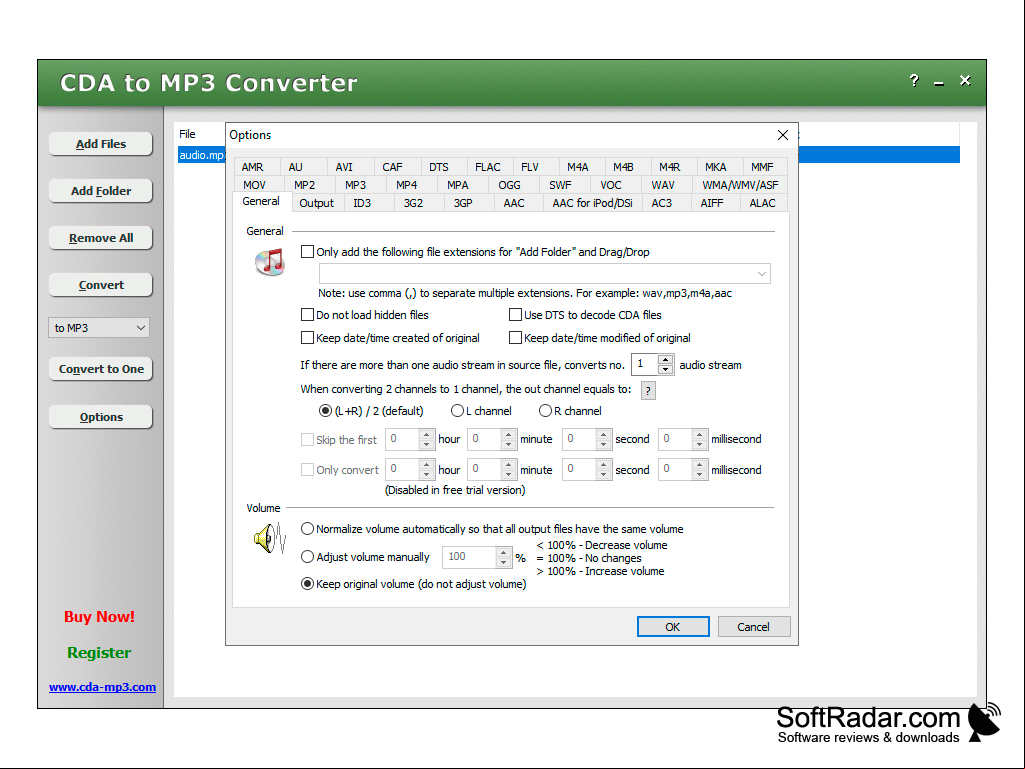Open the AAC for iPod/DSi tab

592,203
